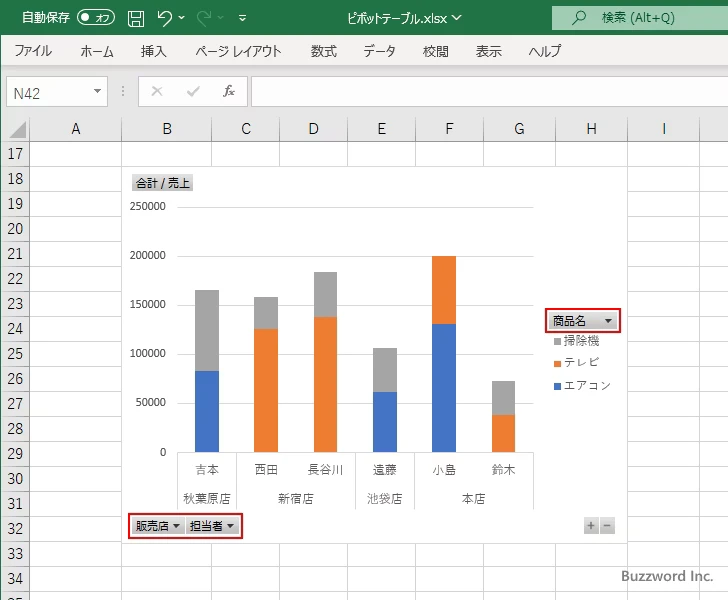
Task: Click the blue エアコン legend entry
Action: 586,386
